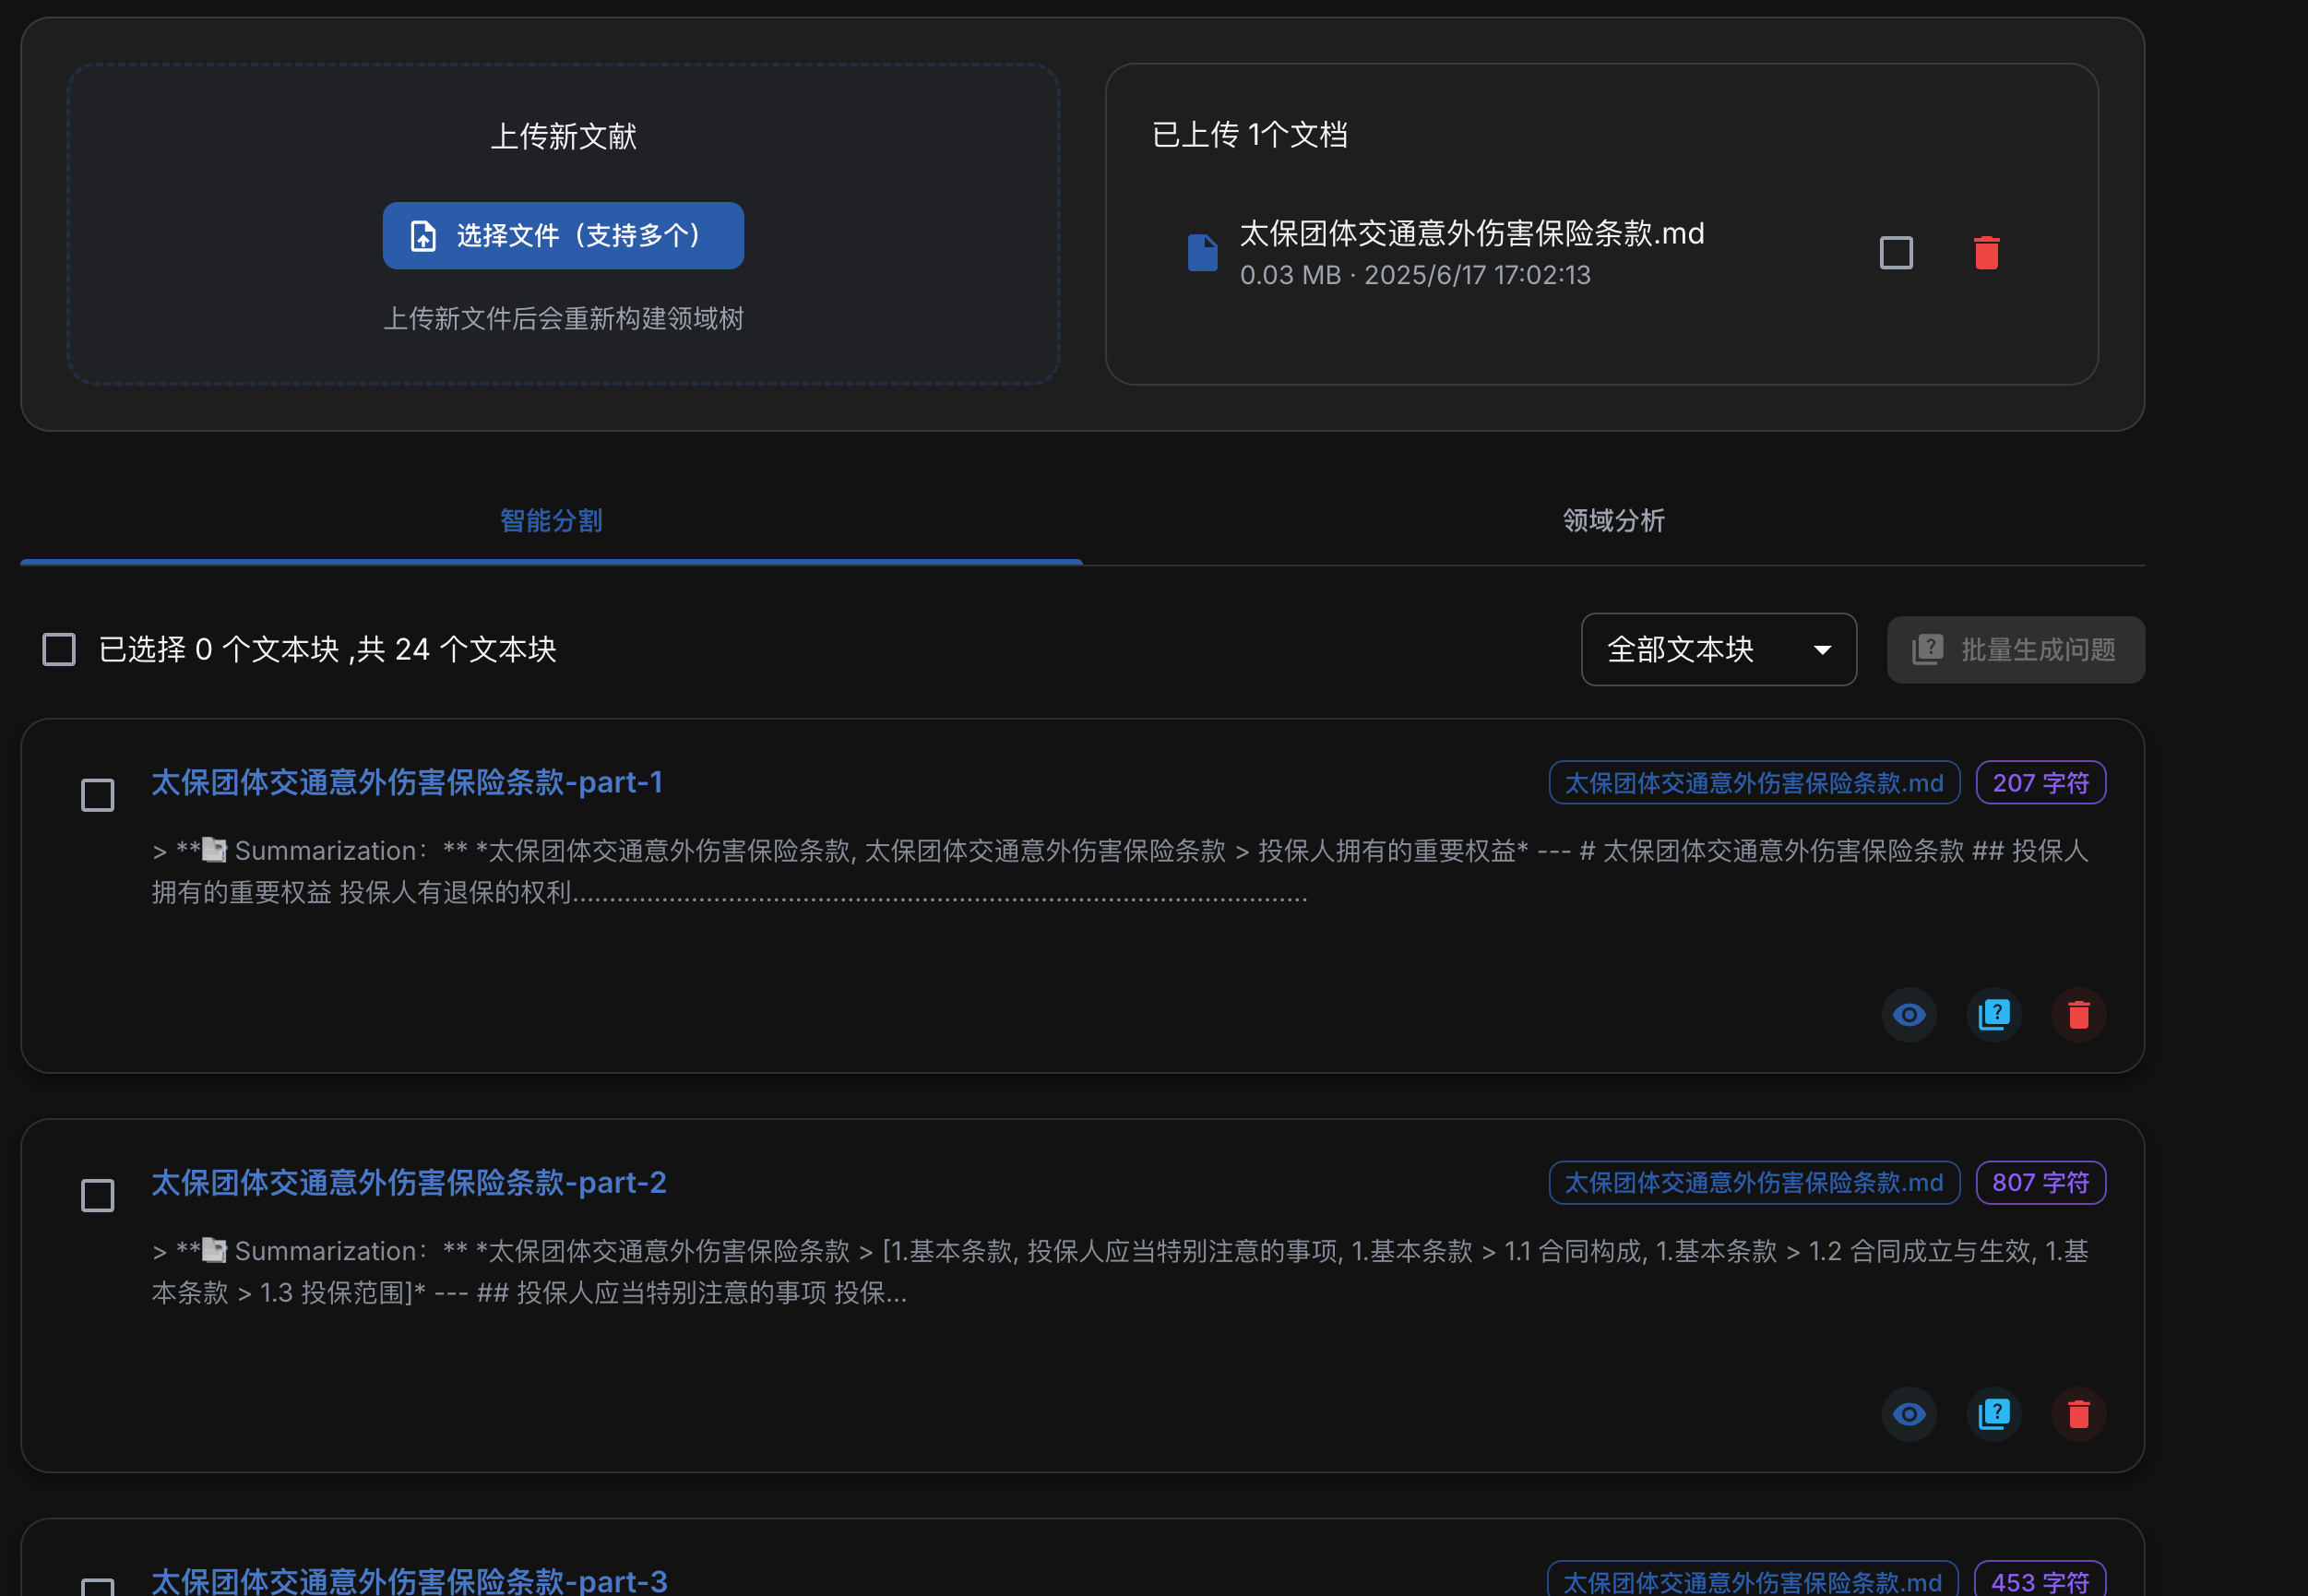Click the 批量生成问题 button
The width and height of the screenshot is (2308, 1596).
pos(2015,649)
